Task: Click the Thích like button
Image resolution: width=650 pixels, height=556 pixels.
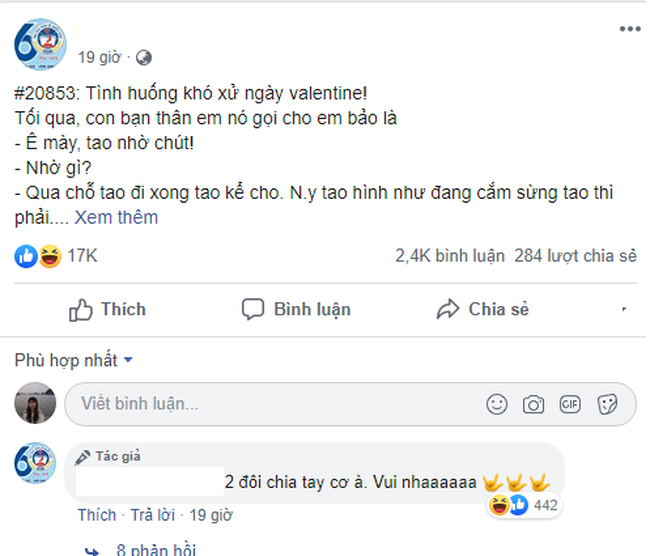Action: [x=107, y=309]
